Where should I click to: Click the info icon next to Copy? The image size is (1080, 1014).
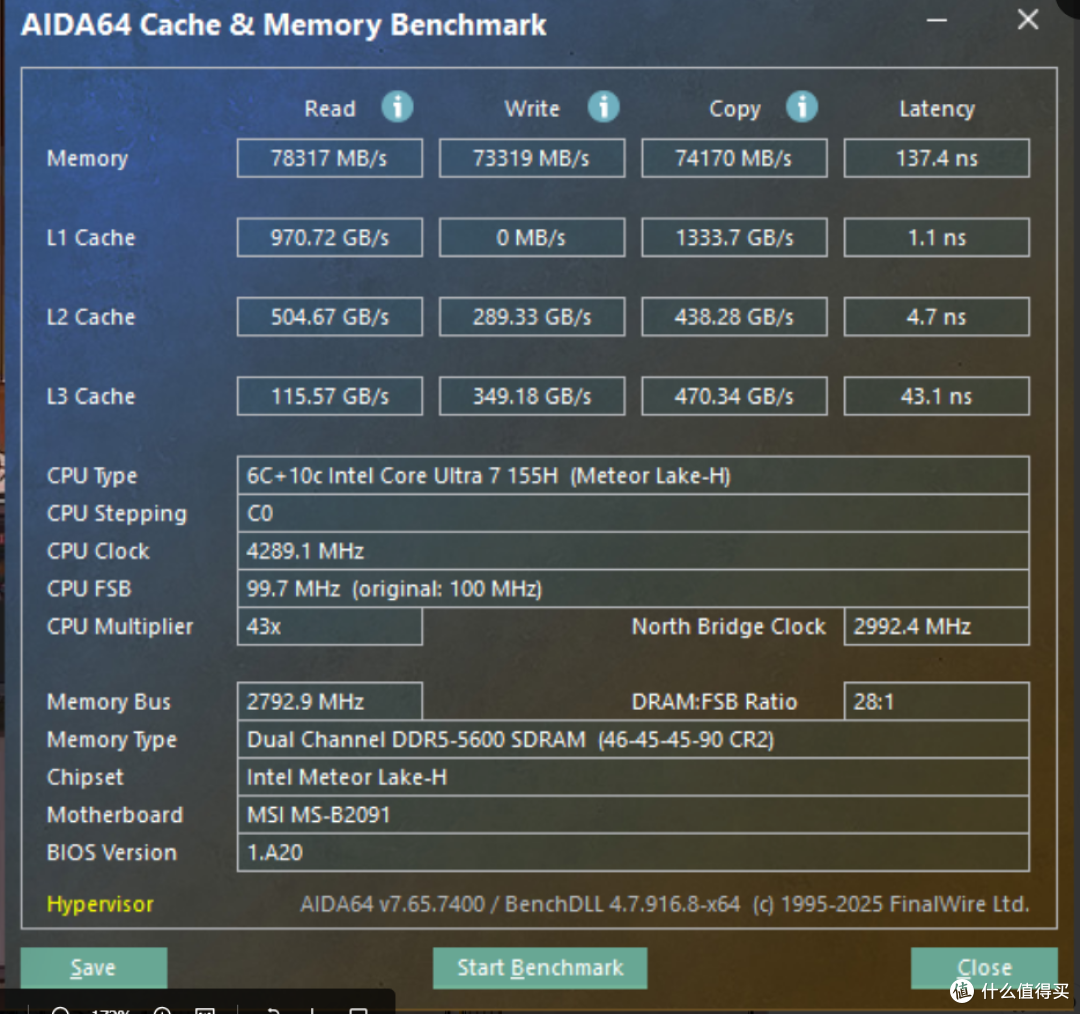tap(802, 107)
